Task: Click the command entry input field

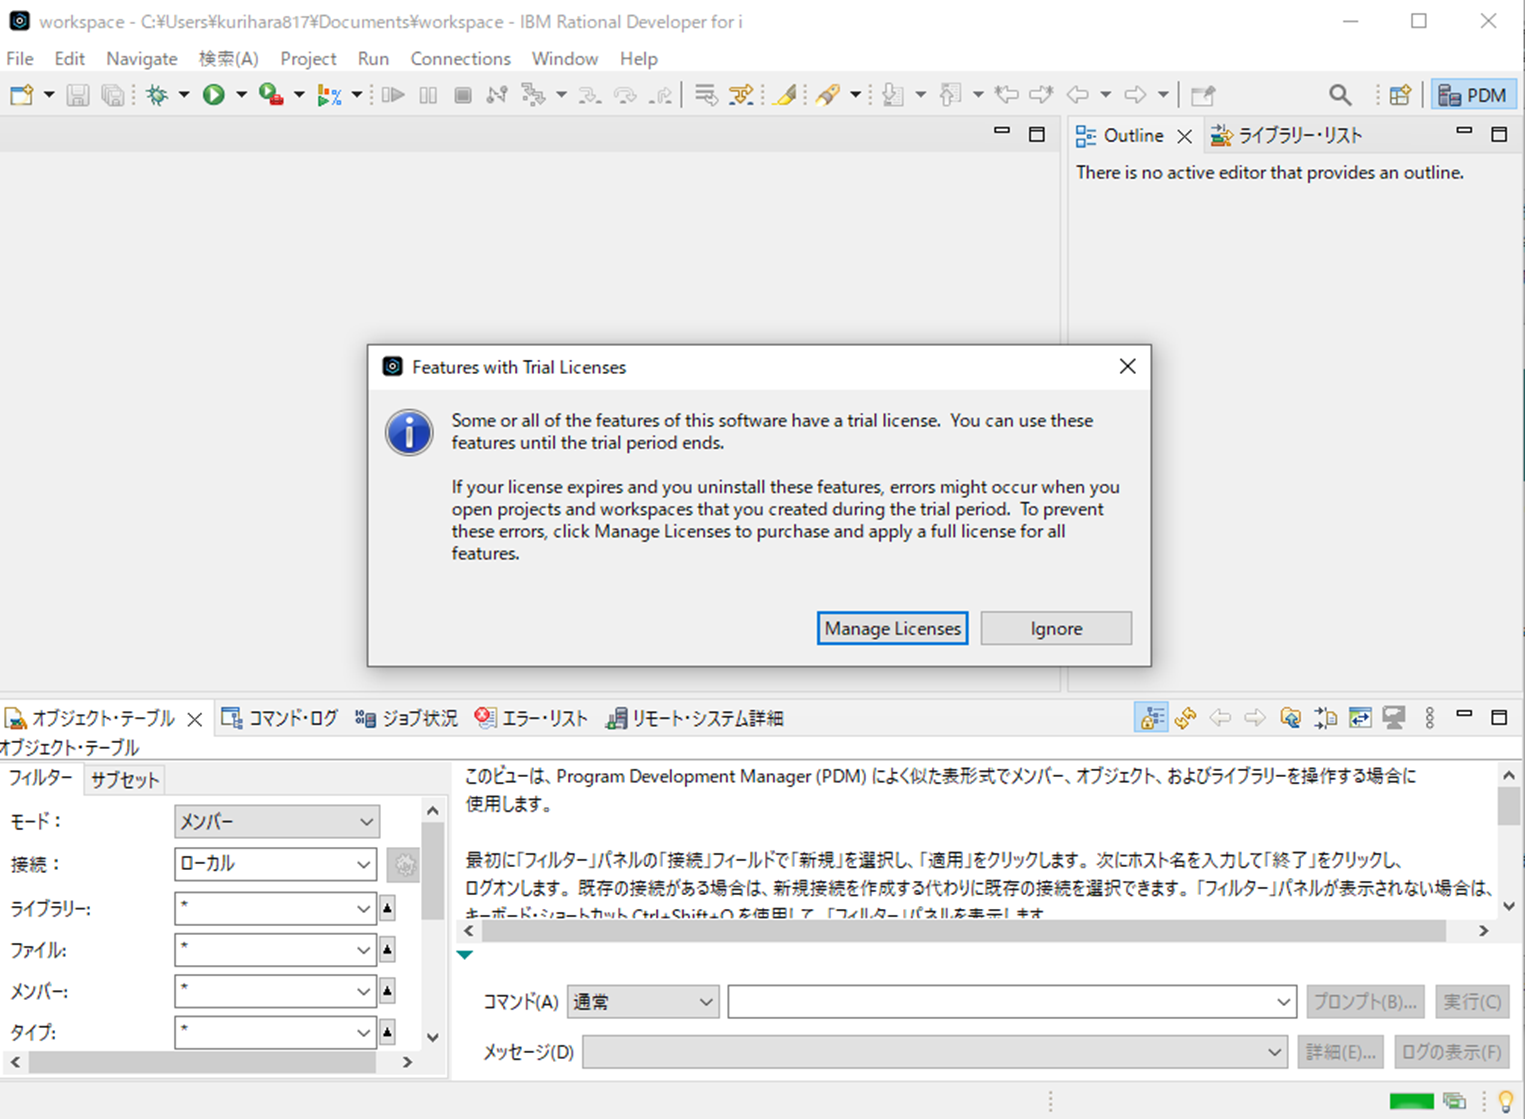Action: pyautogui.click(x=1012, y=1002)
